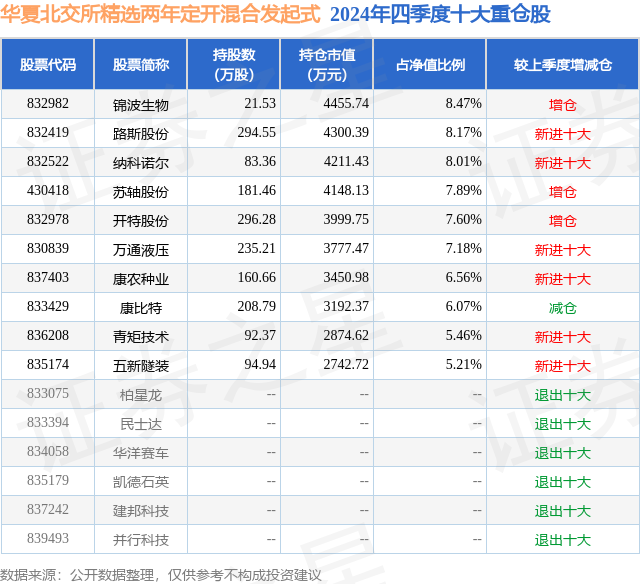Select stock code 833394
The image size is (640, 584).
tap(48, 422)
